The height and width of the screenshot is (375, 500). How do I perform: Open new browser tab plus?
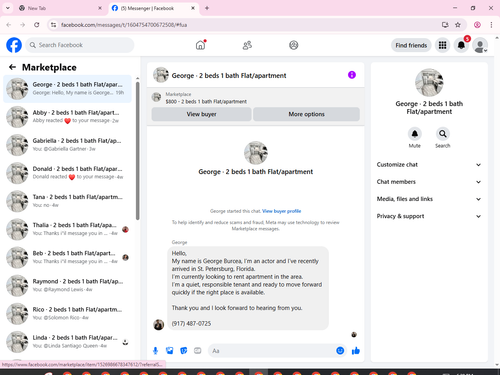(x=207, y=8)
